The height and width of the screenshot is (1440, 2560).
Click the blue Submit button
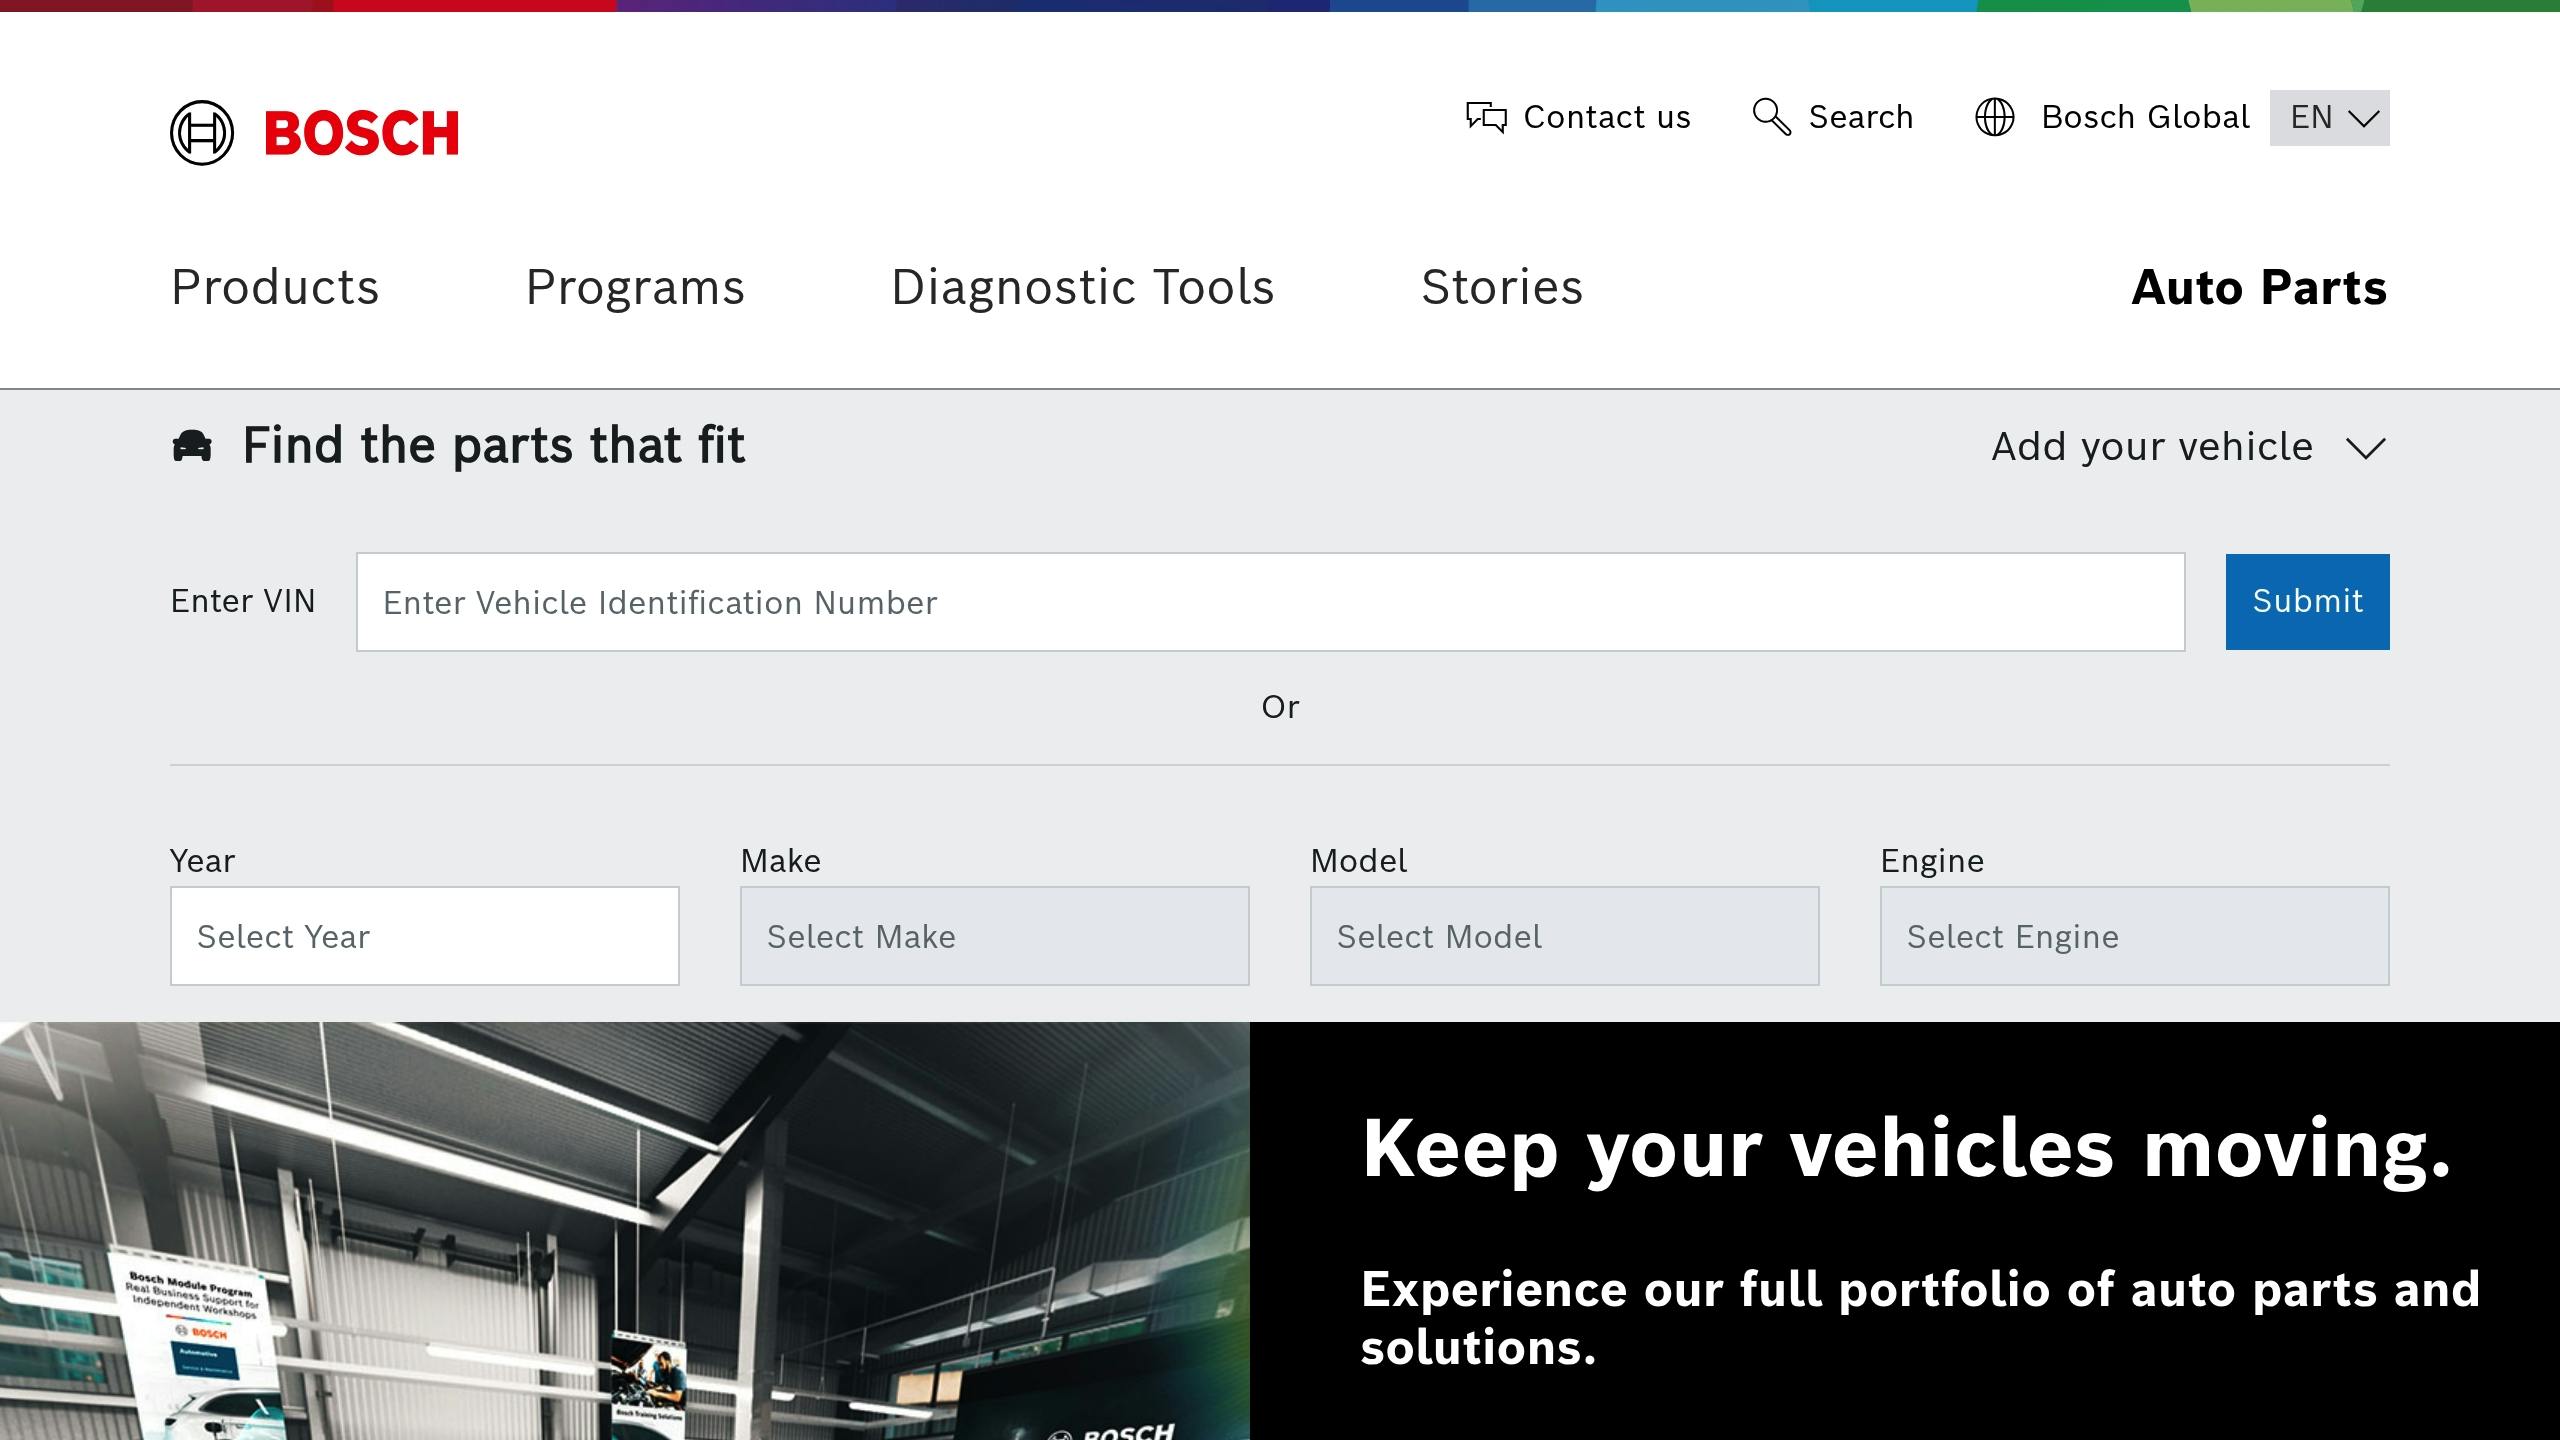point(2307,602)
